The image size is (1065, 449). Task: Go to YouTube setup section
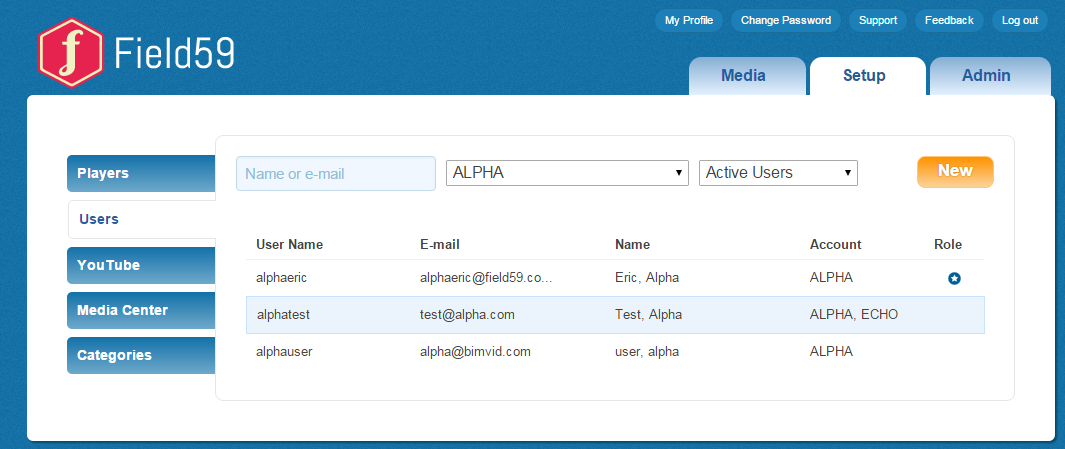point(141,265)
